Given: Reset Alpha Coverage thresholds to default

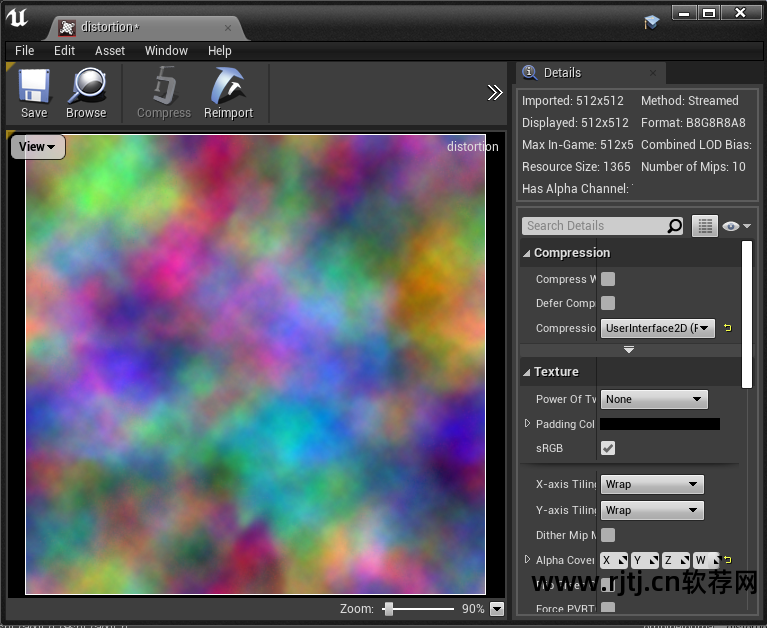Looking at the screenshot, I should (728, 560).
